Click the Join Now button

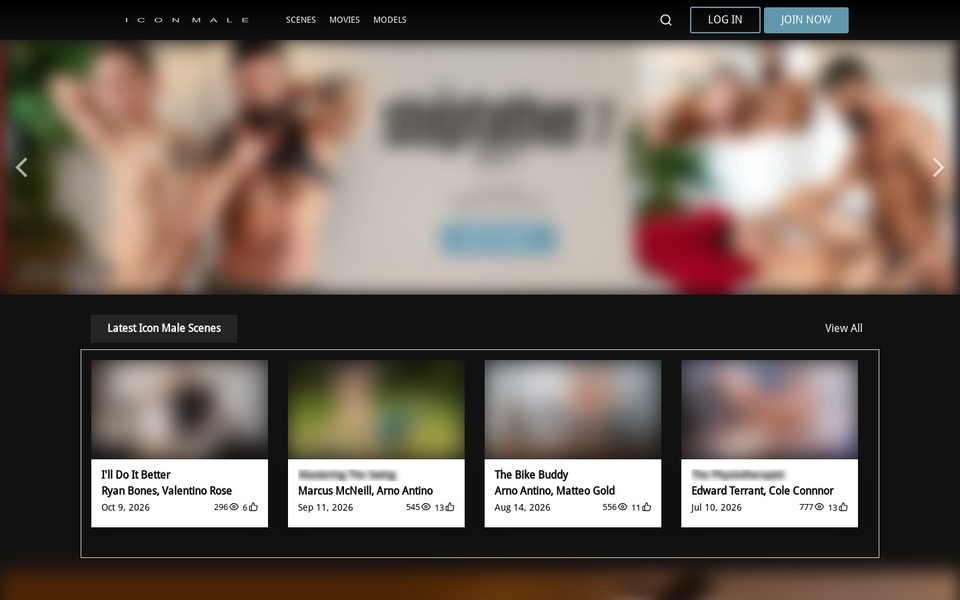point(806,20)
